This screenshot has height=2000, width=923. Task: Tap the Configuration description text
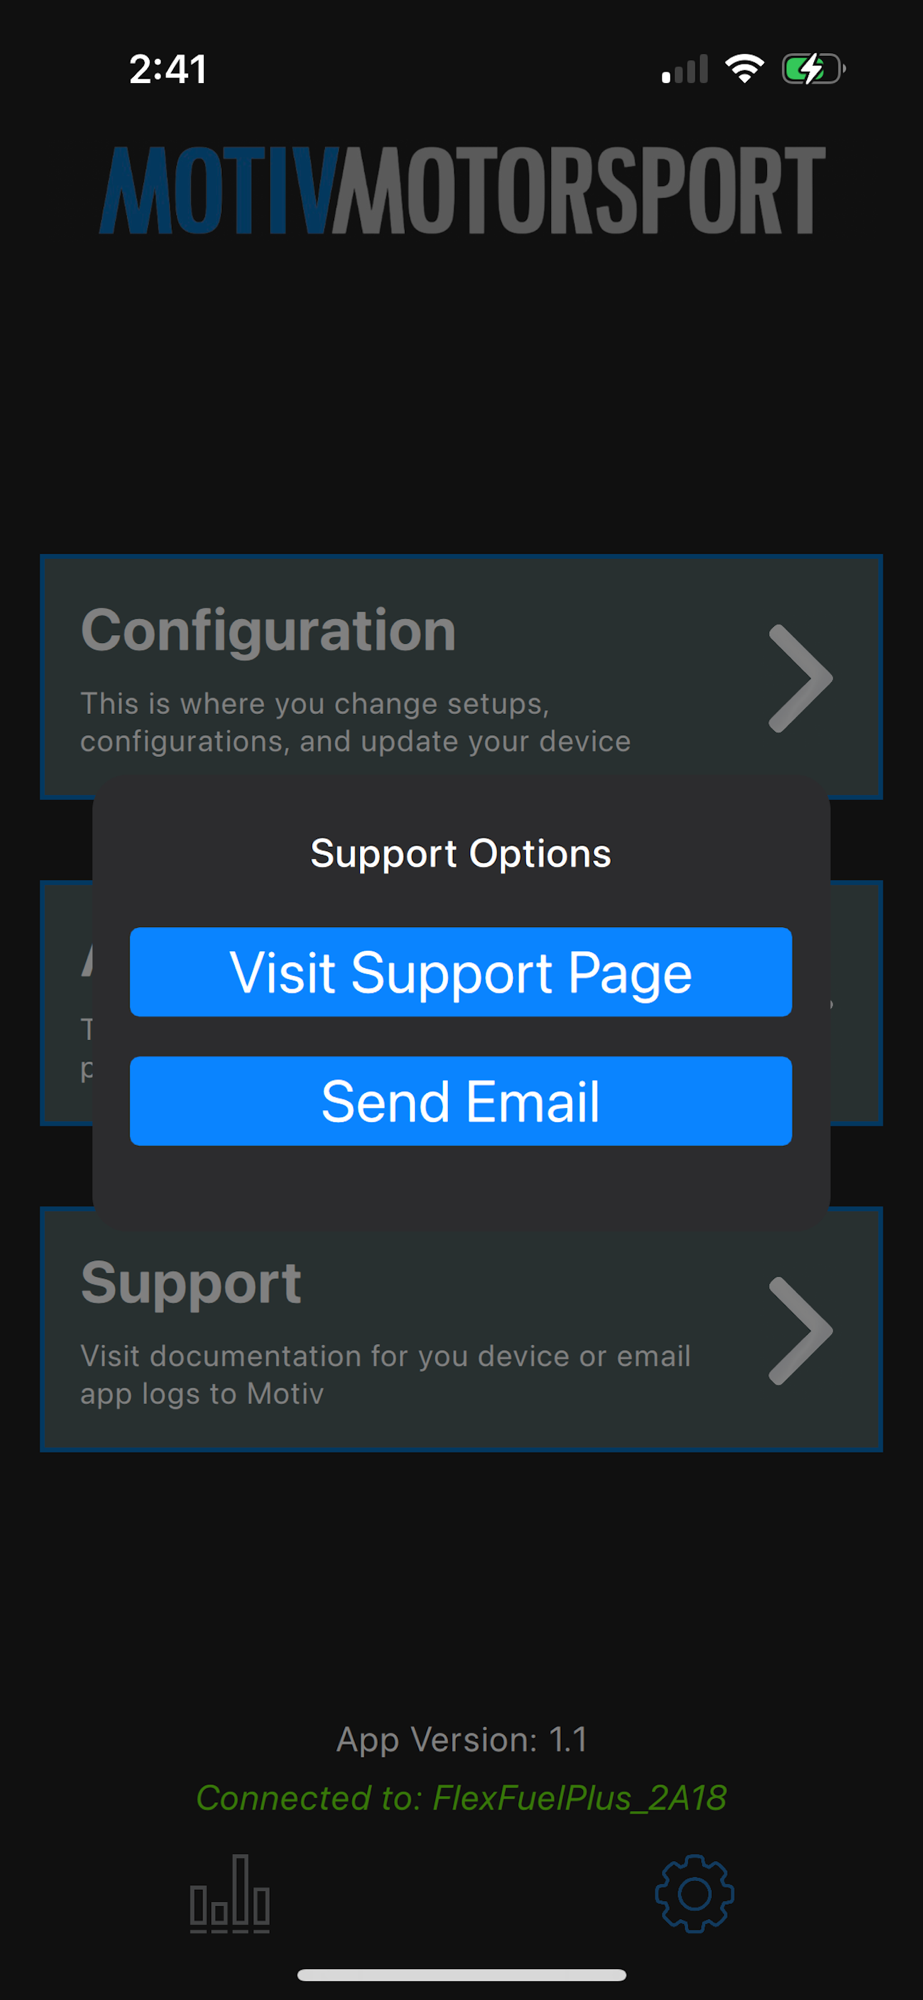click(x=355, y=722)
